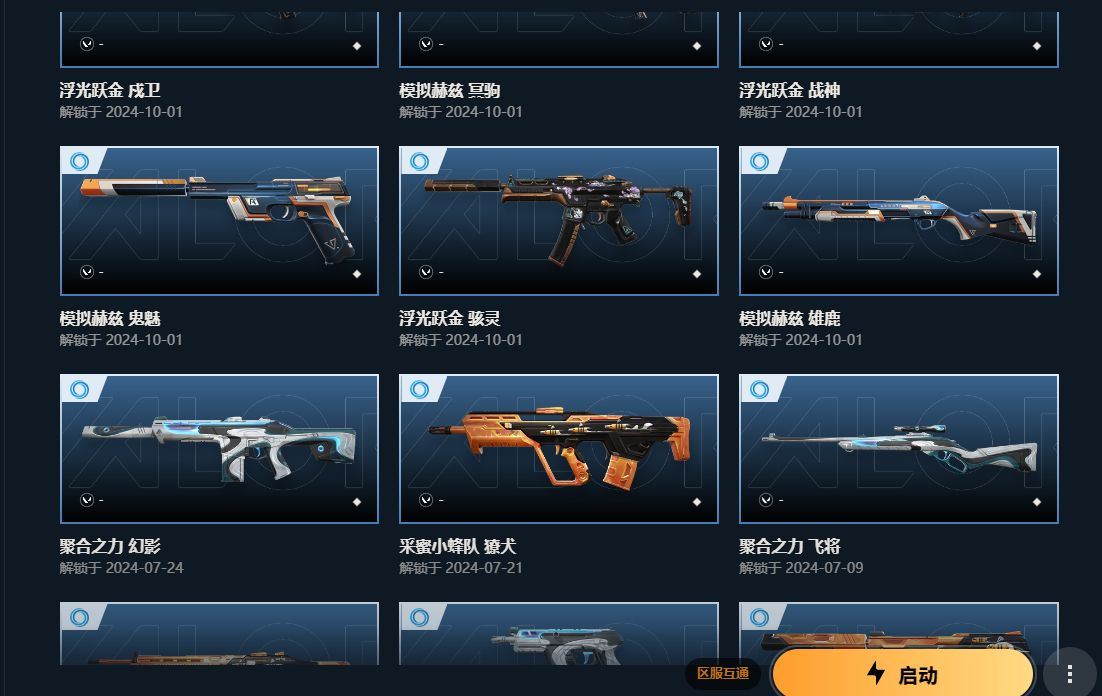The width and height of the screenshot is (1102, 696).
Task: Click the 浮光跃金 戍卫 skin title
Action: tap(110, 90)
